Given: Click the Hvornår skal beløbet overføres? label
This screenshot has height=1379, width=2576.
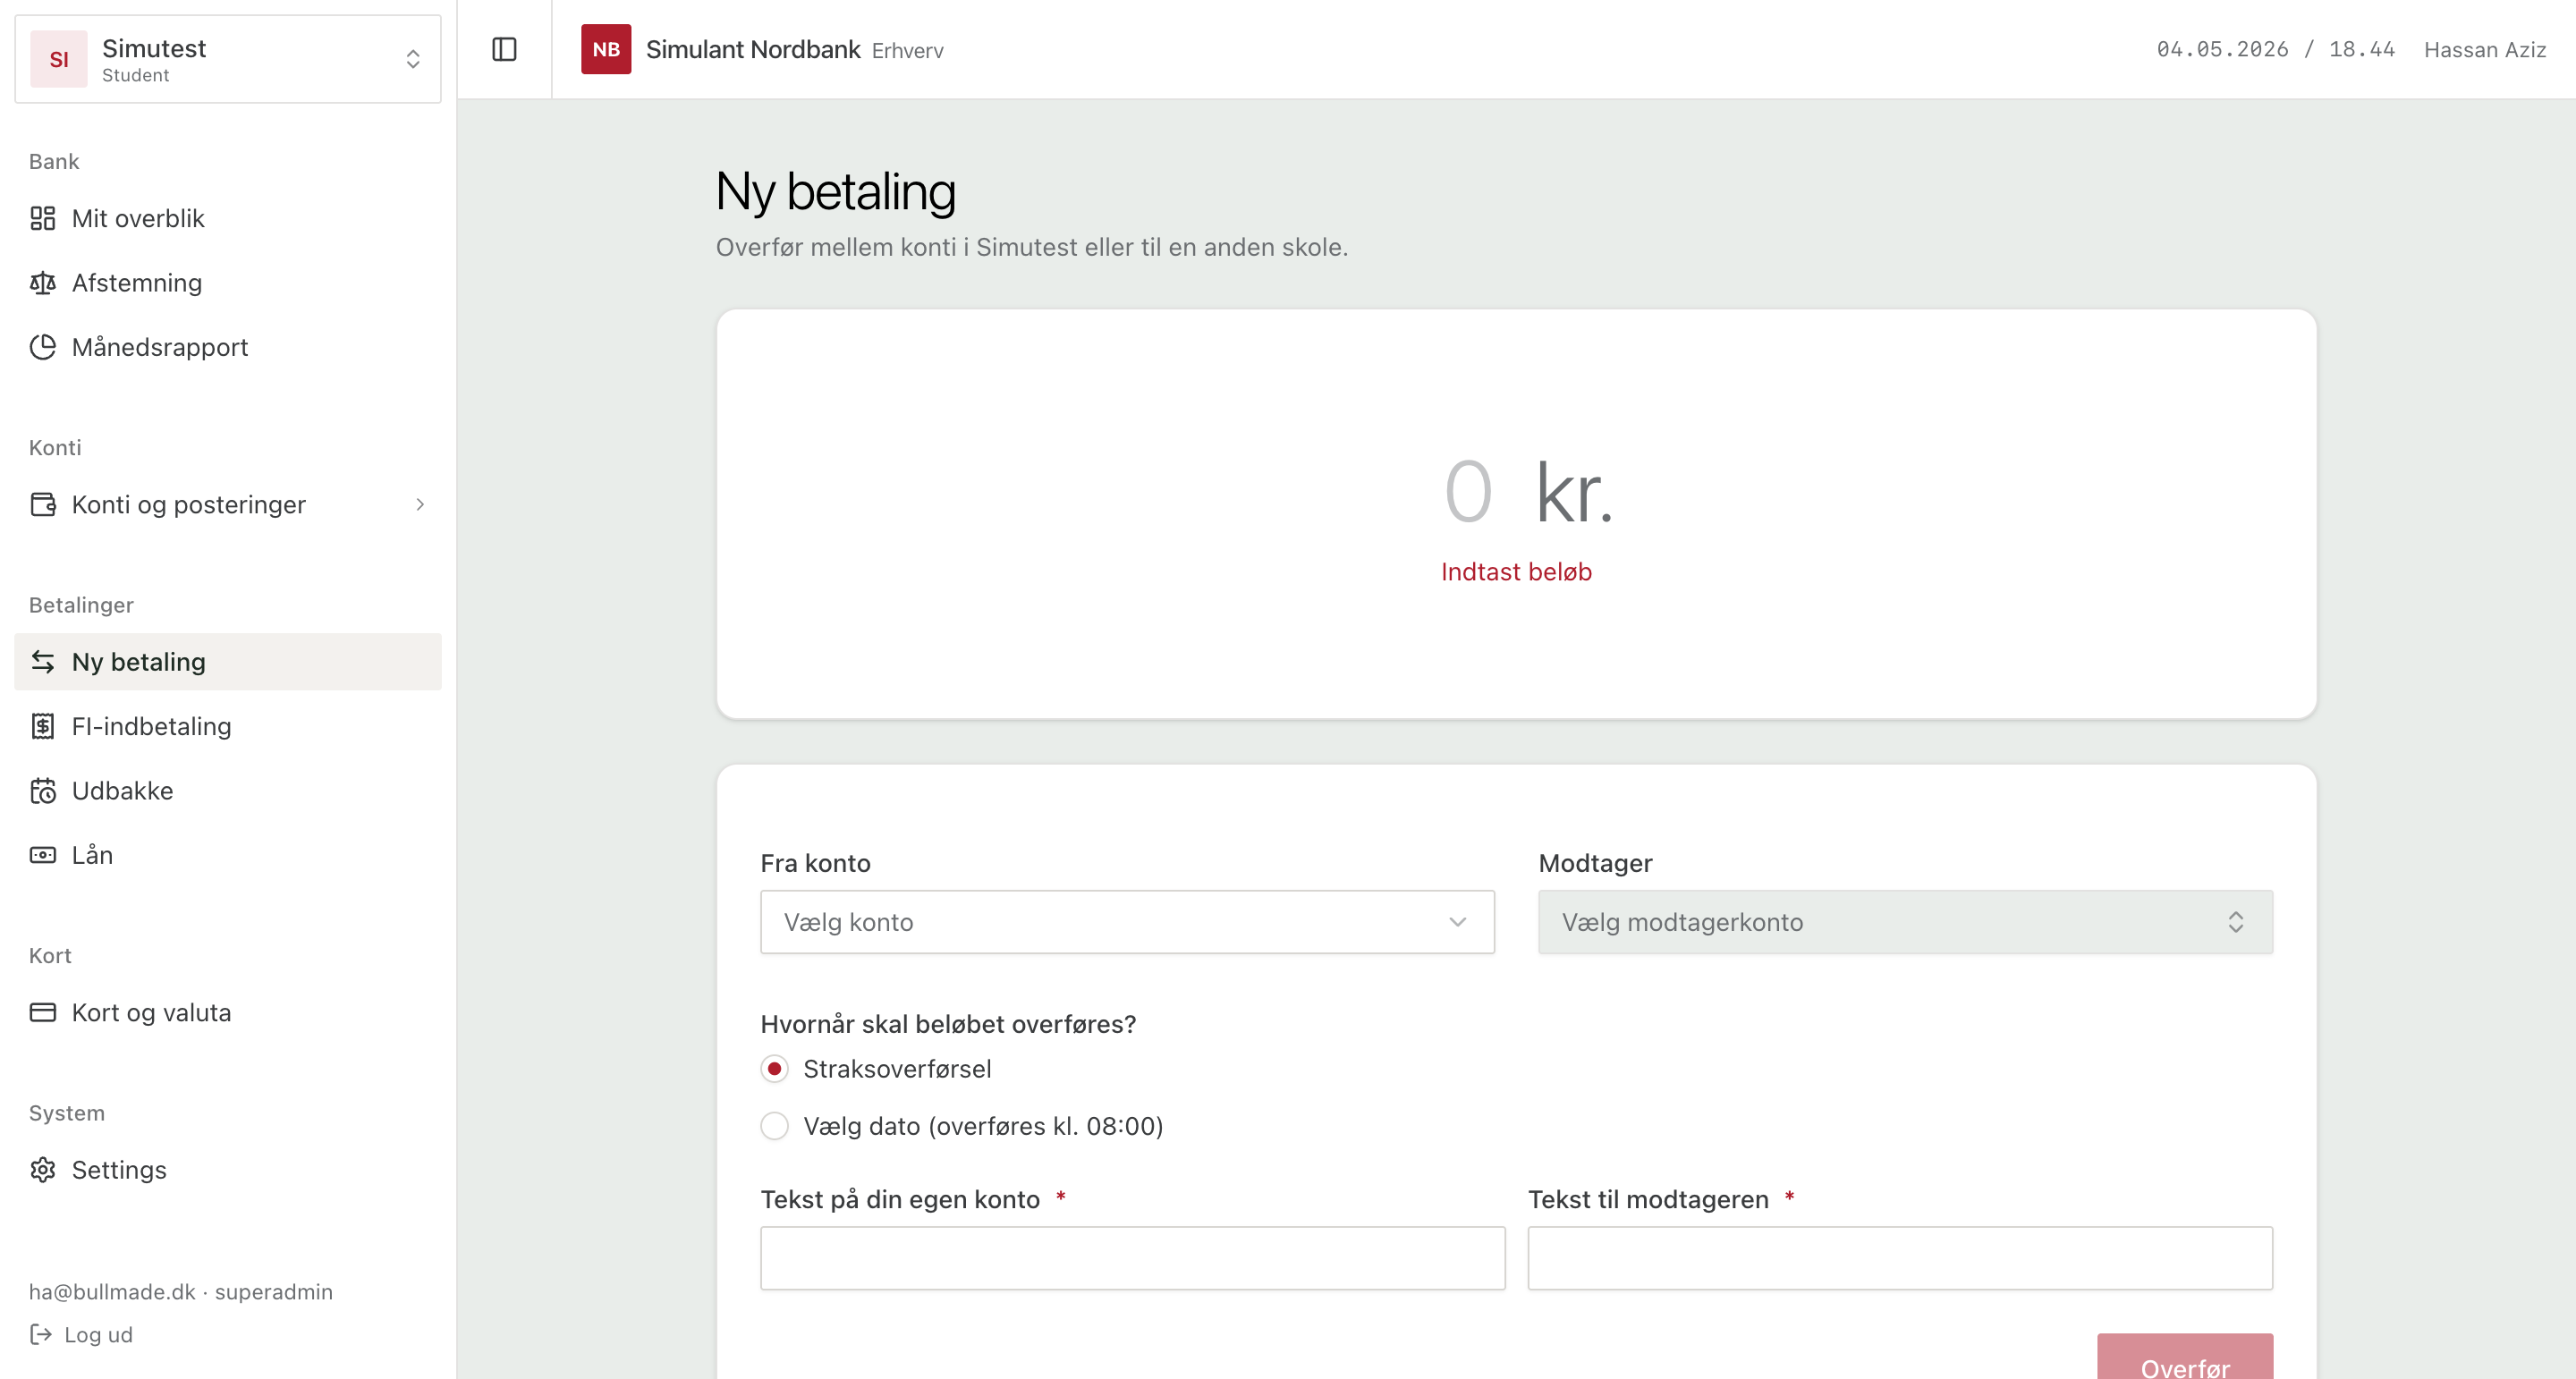Looking at the screenshot, I should tap(948, 1024).
